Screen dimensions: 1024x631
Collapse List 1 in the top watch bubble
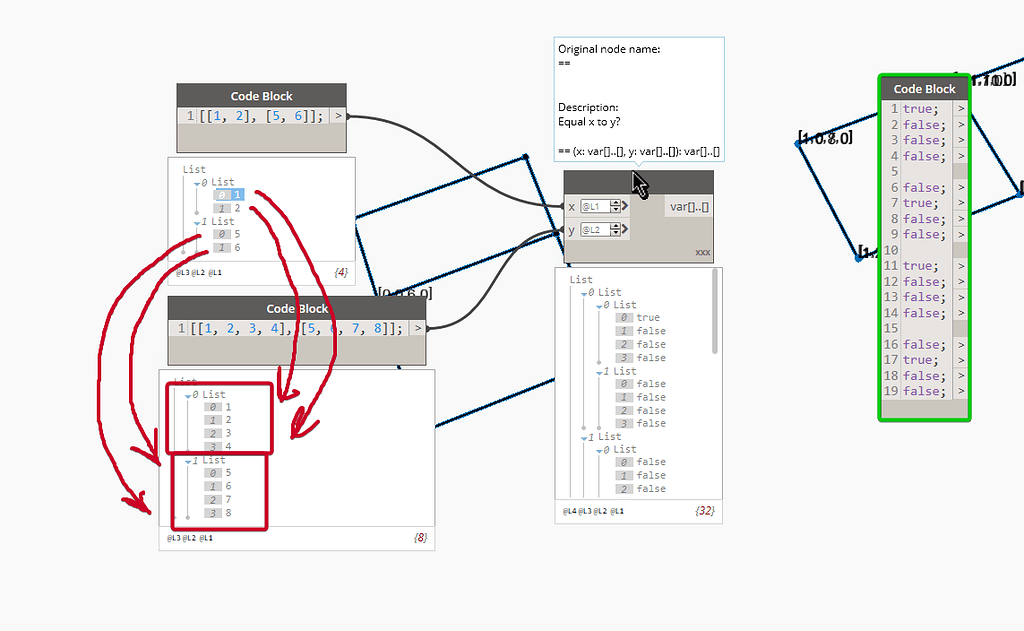point(196,221)
